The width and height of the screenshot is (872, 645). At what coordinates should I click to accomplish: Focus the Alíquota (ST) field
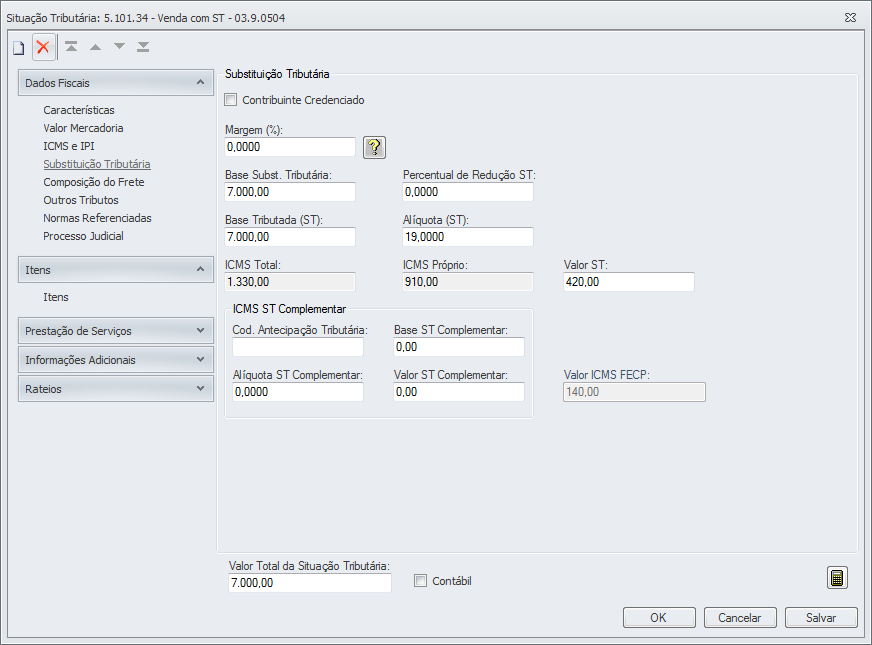468,237
